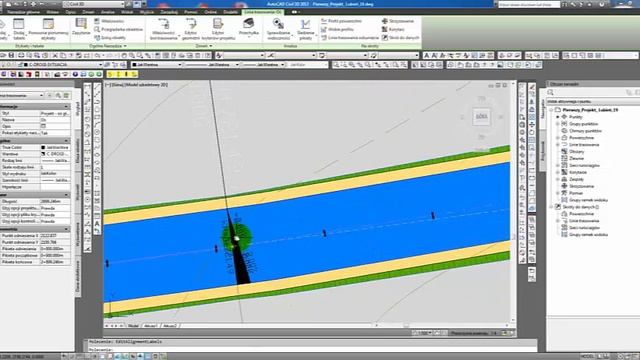Select the Pan hand tool in toolbar
This screenshot has width=640, height=360.
124,55
